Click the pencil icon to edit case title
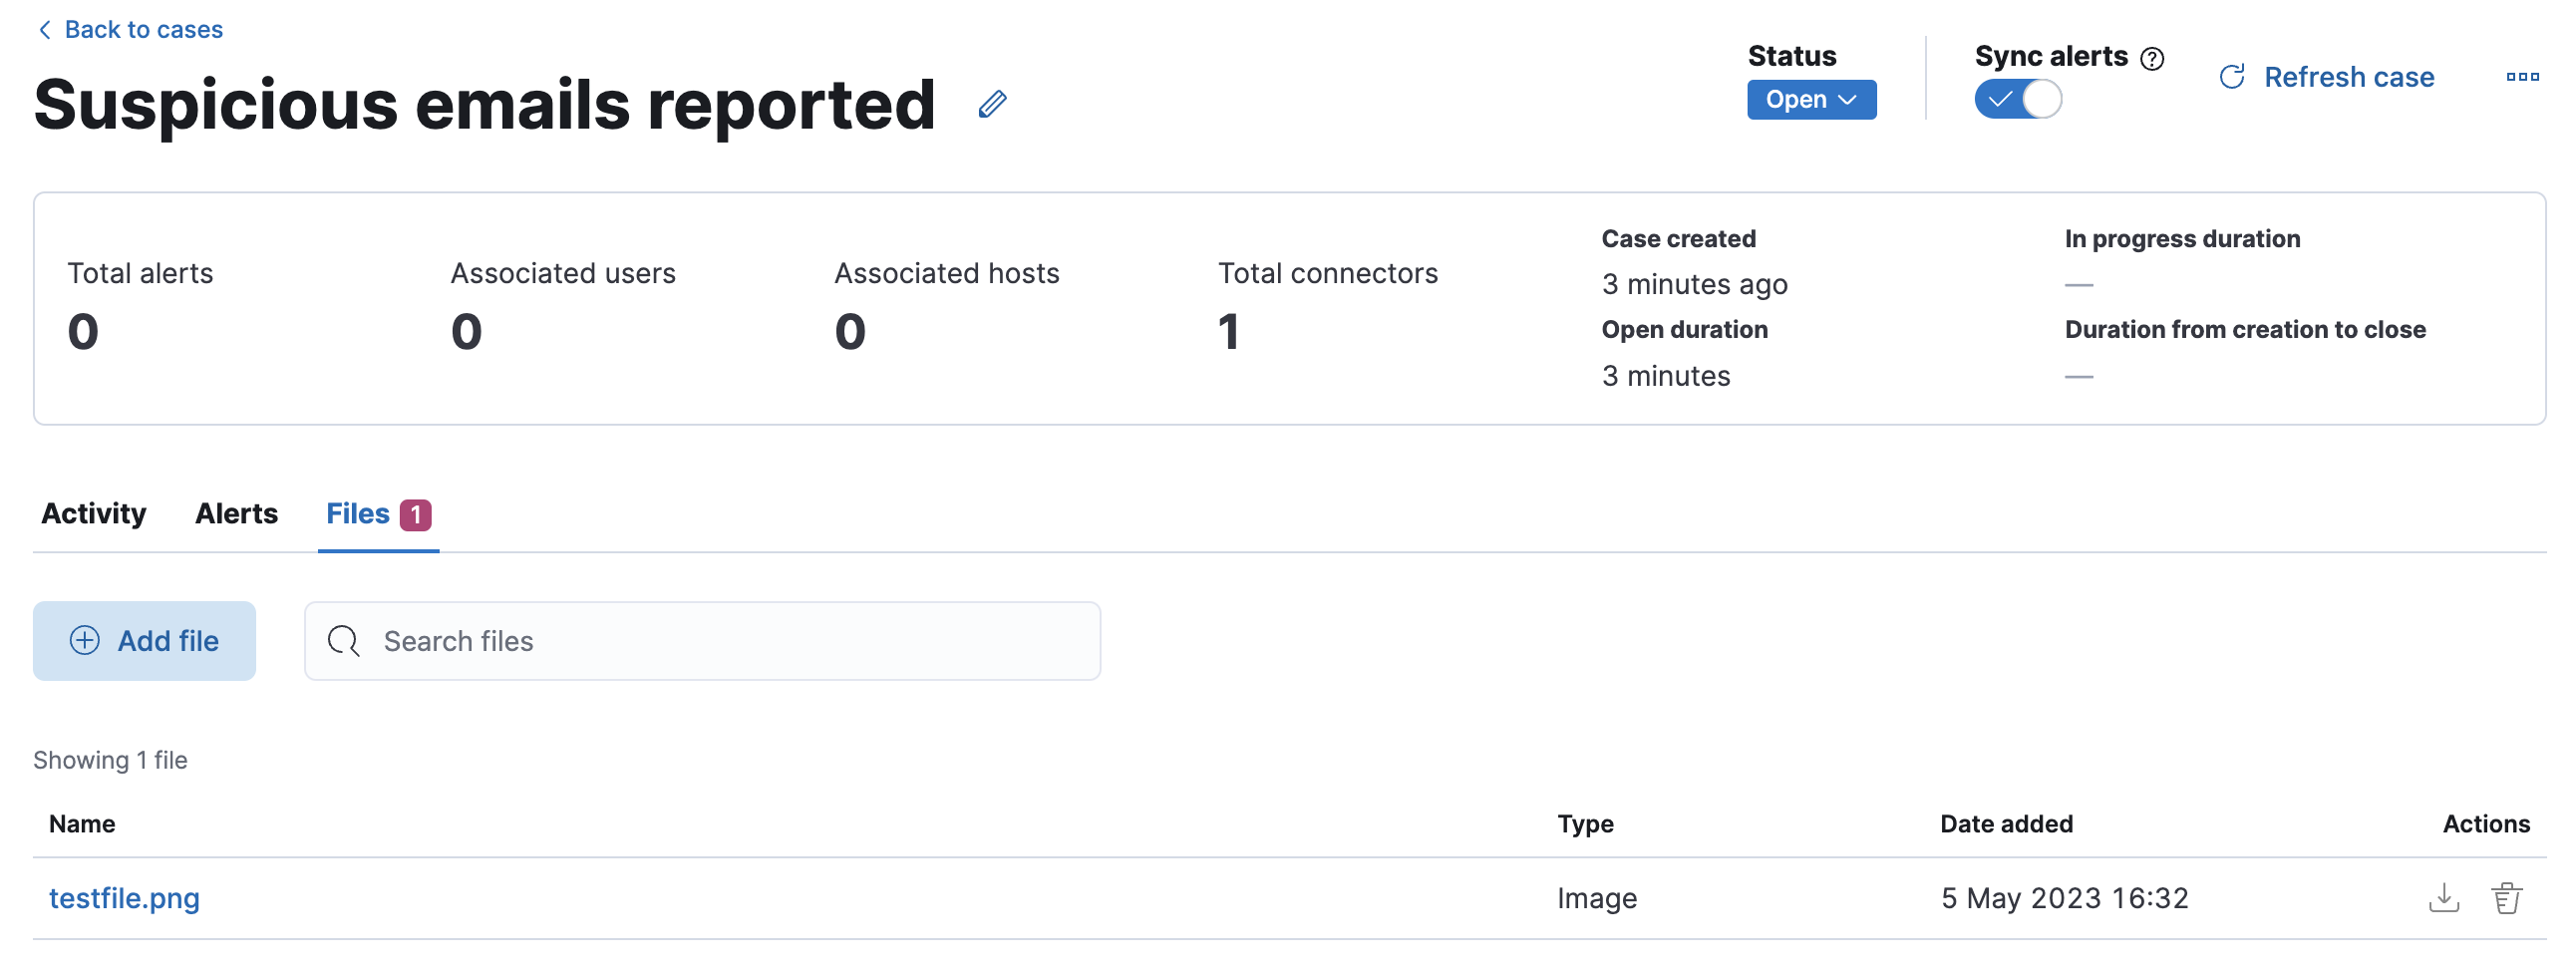The image size is (2576, 975). tap(991, 104)
